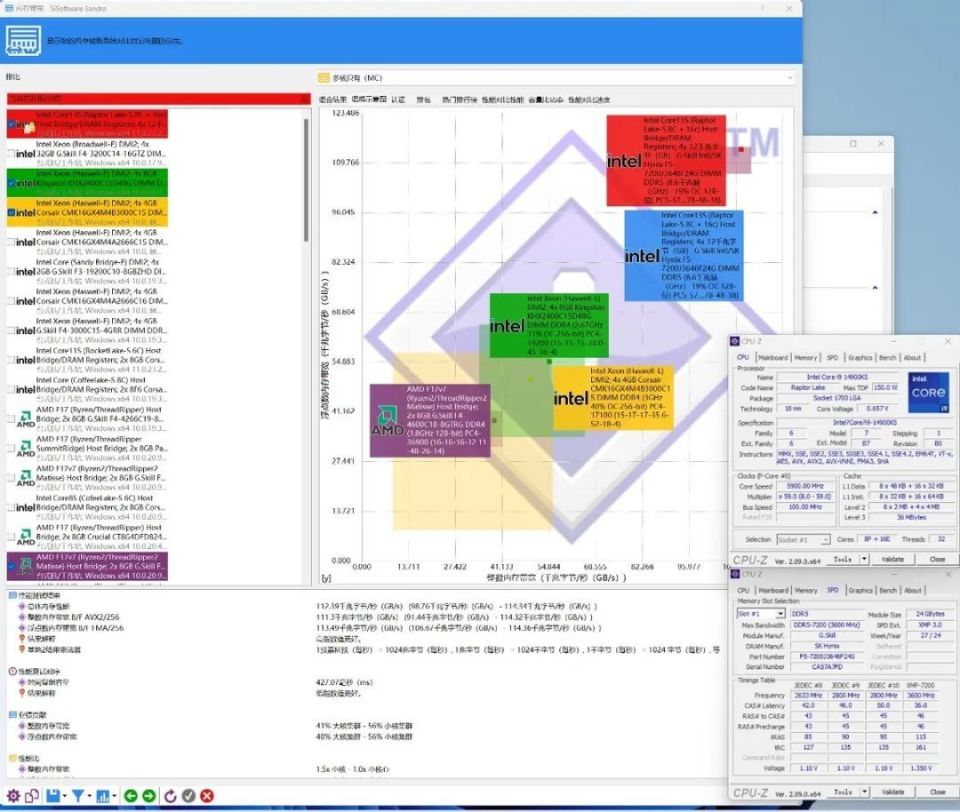Screen dimensions: 960x812
Task: Click the red header bar above results list
Action: click(x=159, y=99)
